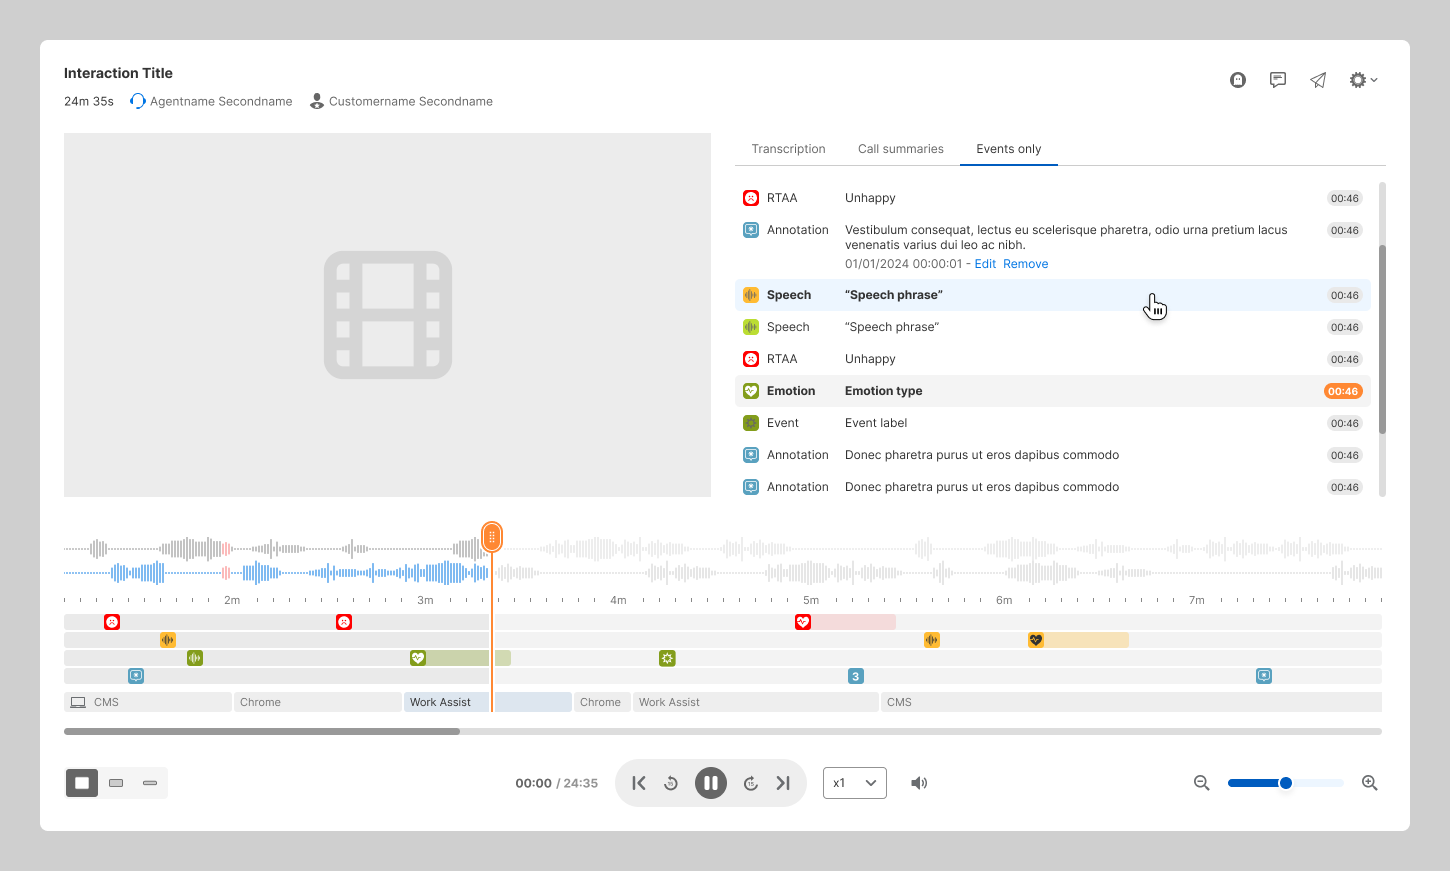Click the rewind seconds icon

[x=671, y=783]
